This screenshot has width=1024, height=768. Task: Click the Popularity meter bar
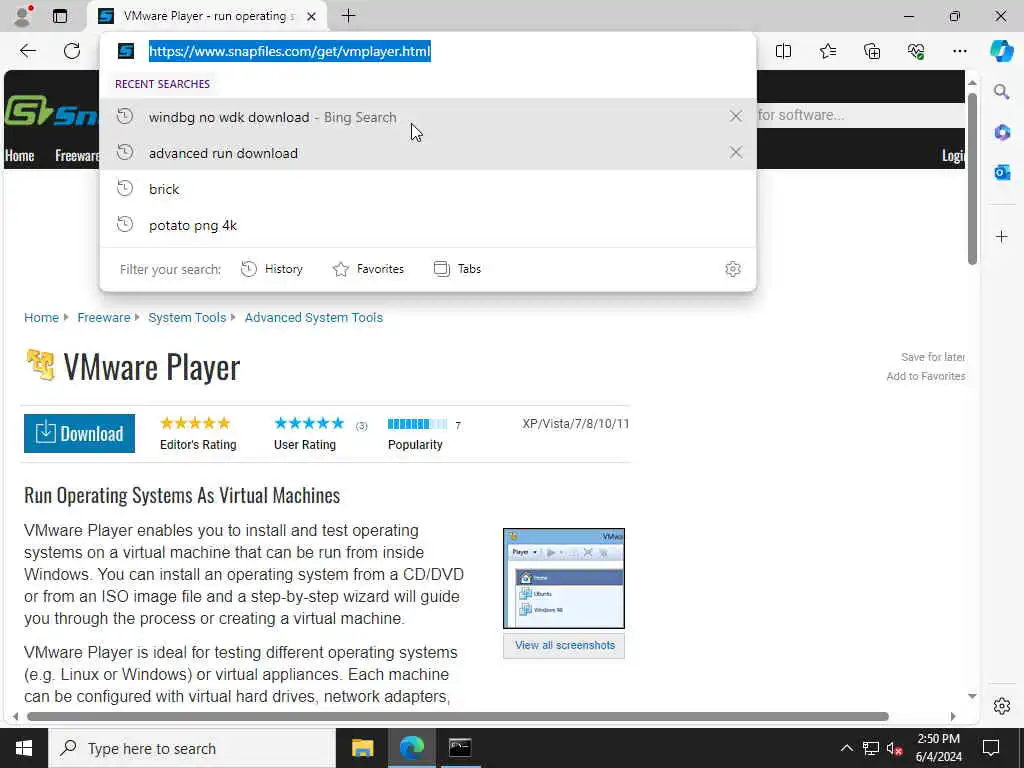tap(417, 424)
